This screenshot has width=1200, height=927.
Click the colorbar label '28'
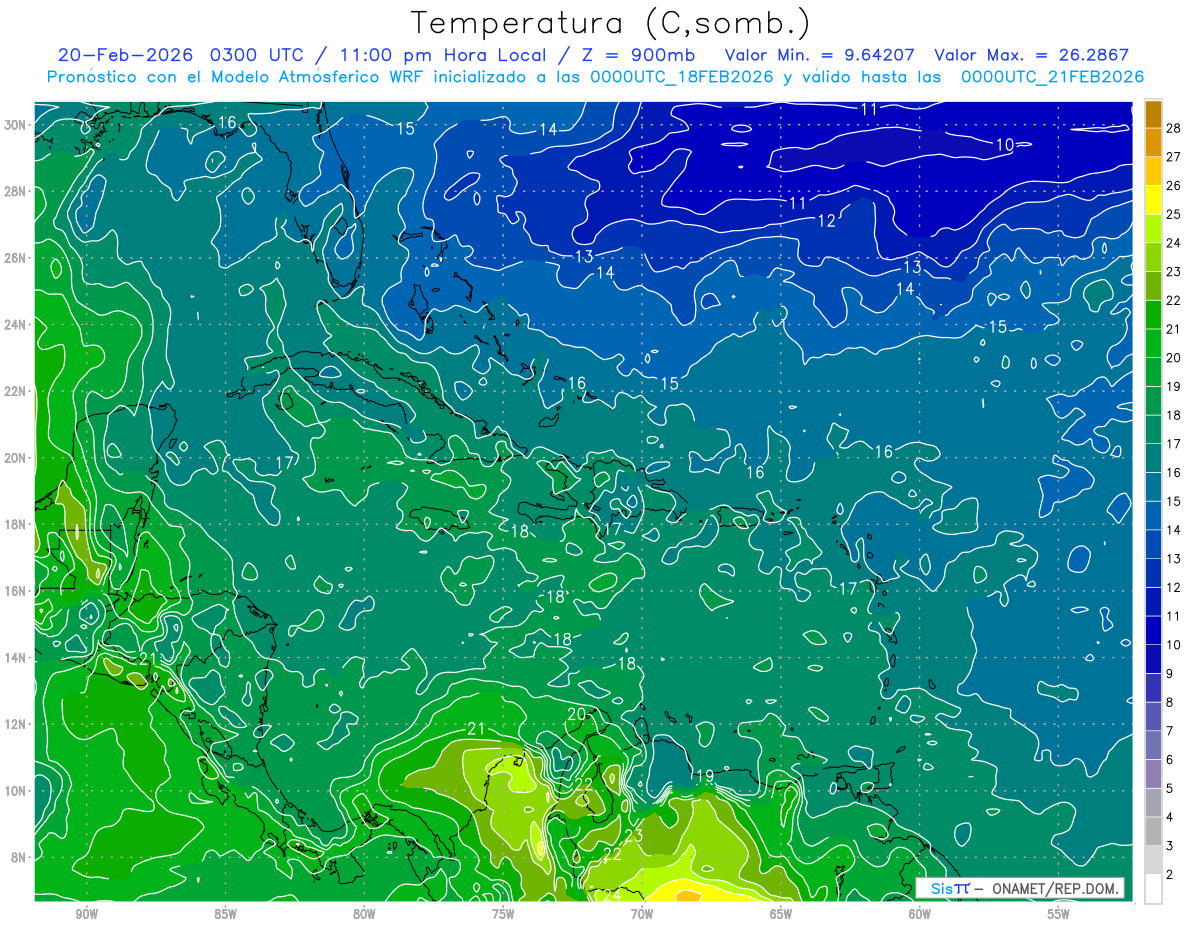(1175, 129)
